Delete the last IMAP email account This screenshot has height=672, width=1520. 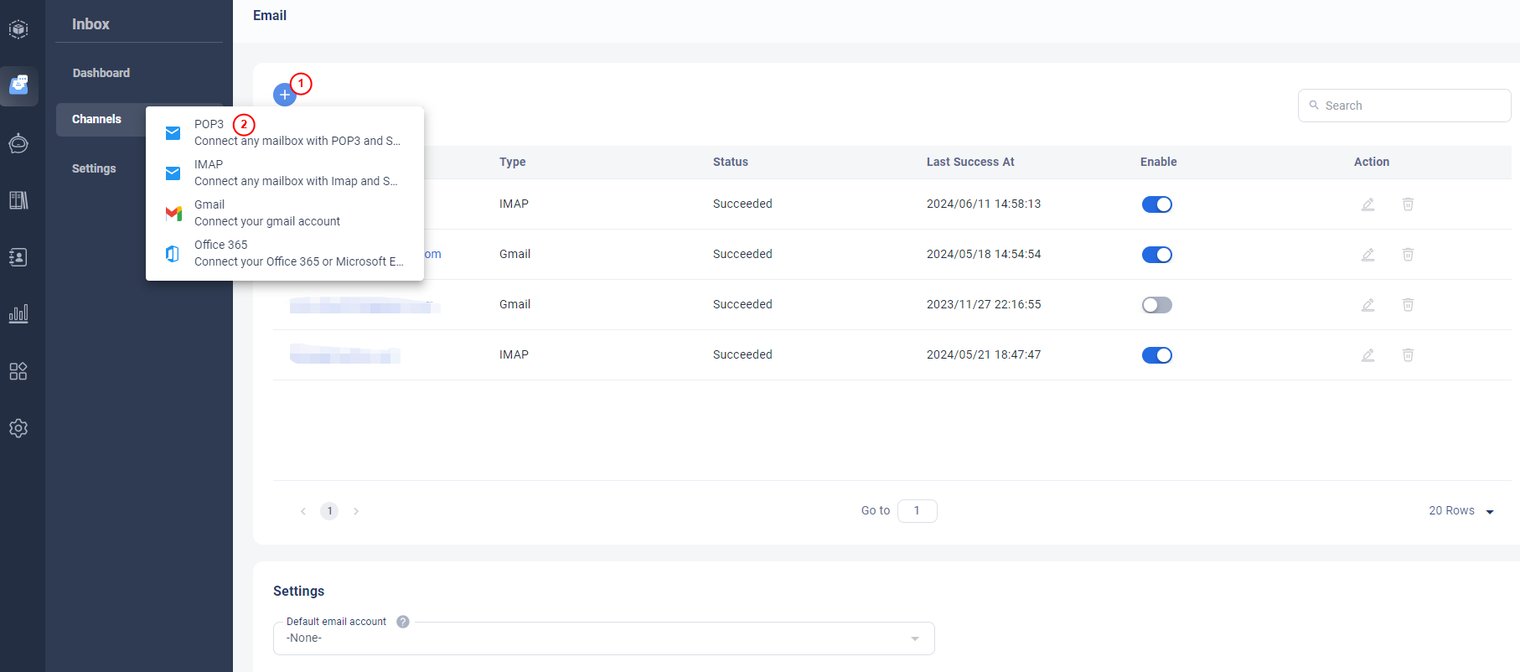(1407, 355)
